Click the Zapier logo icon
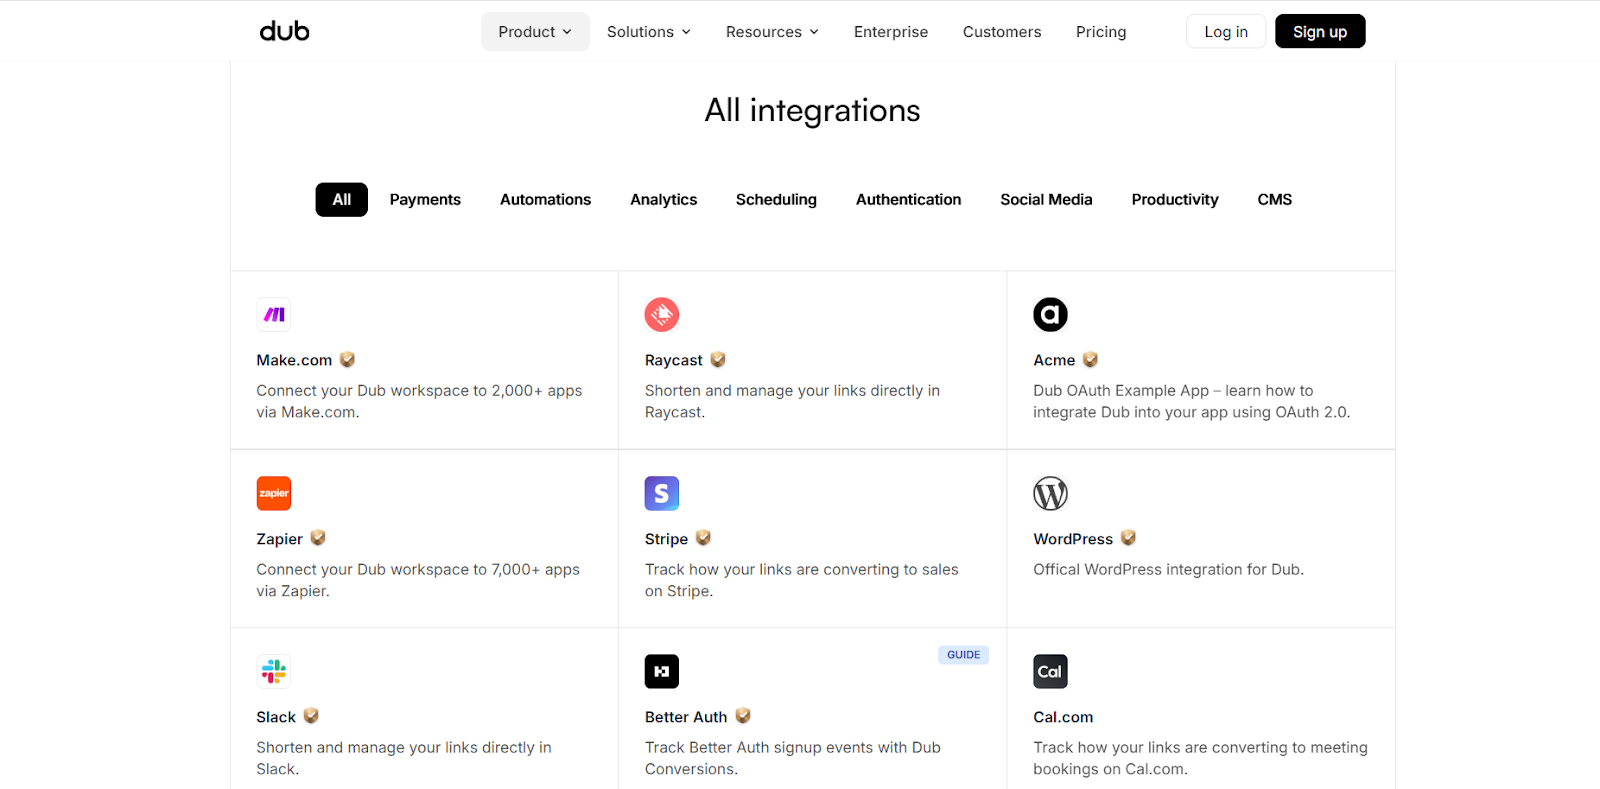The image size is (1600, 789). click(274, 493)
